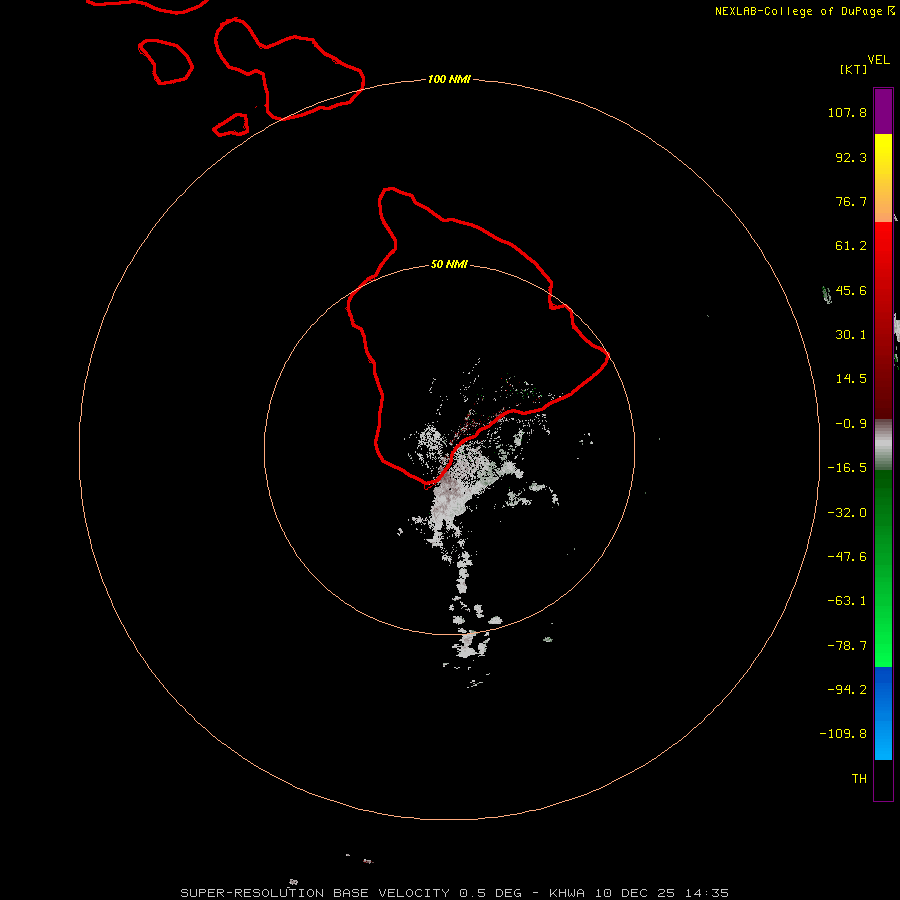Select the -63.1 velocity scale value
900x900 pixels.
click(x=847, y=601)
